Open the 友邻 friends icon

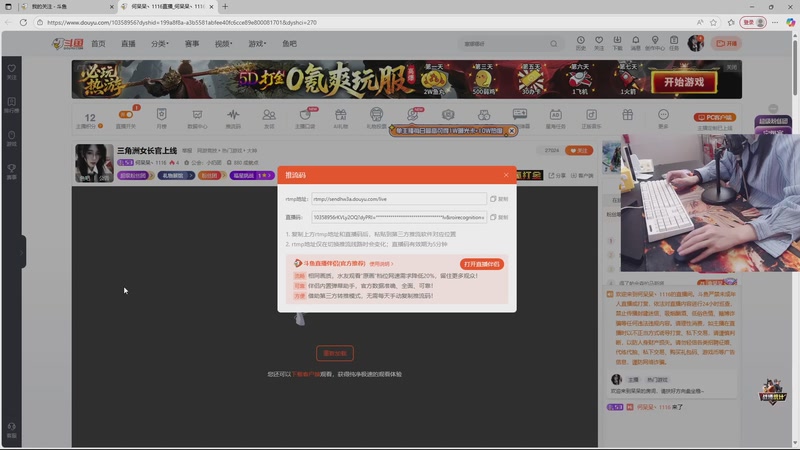[x=269, y=118]
